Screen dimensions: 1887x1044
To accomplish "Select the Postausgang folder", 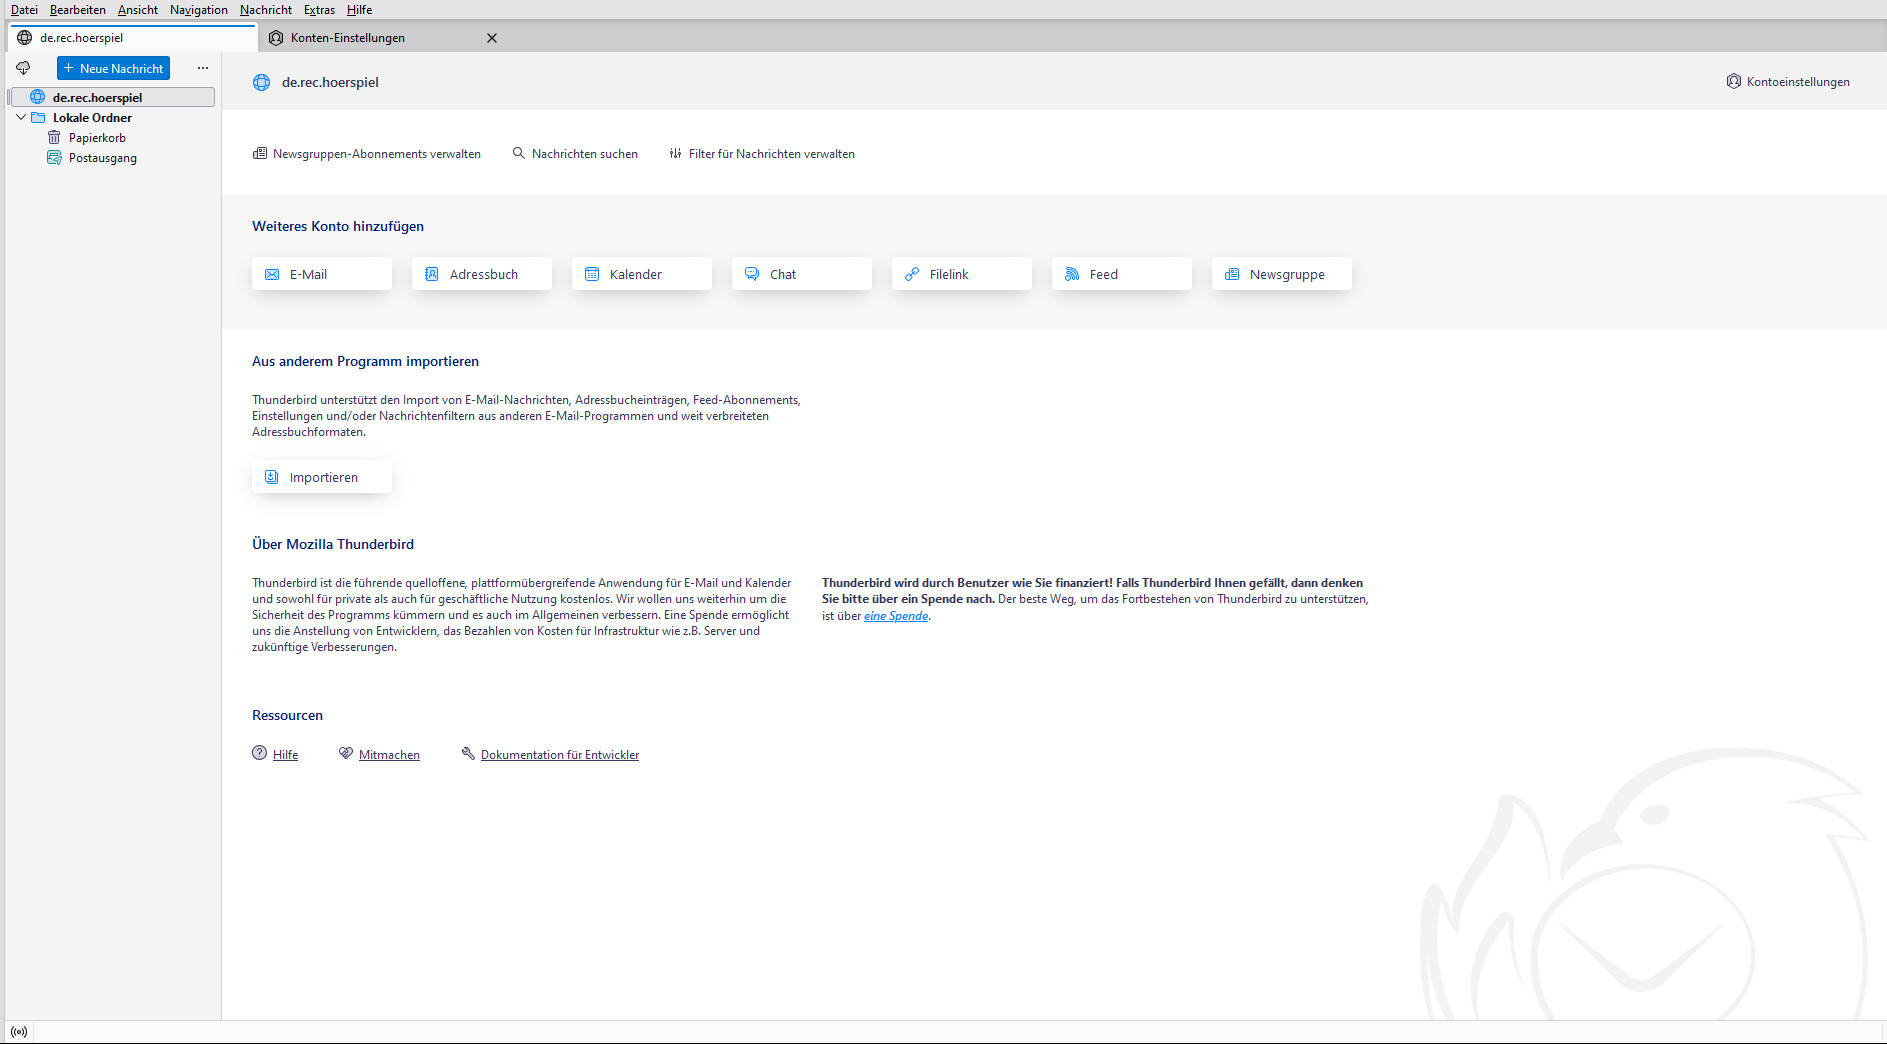I will [112, 158].
